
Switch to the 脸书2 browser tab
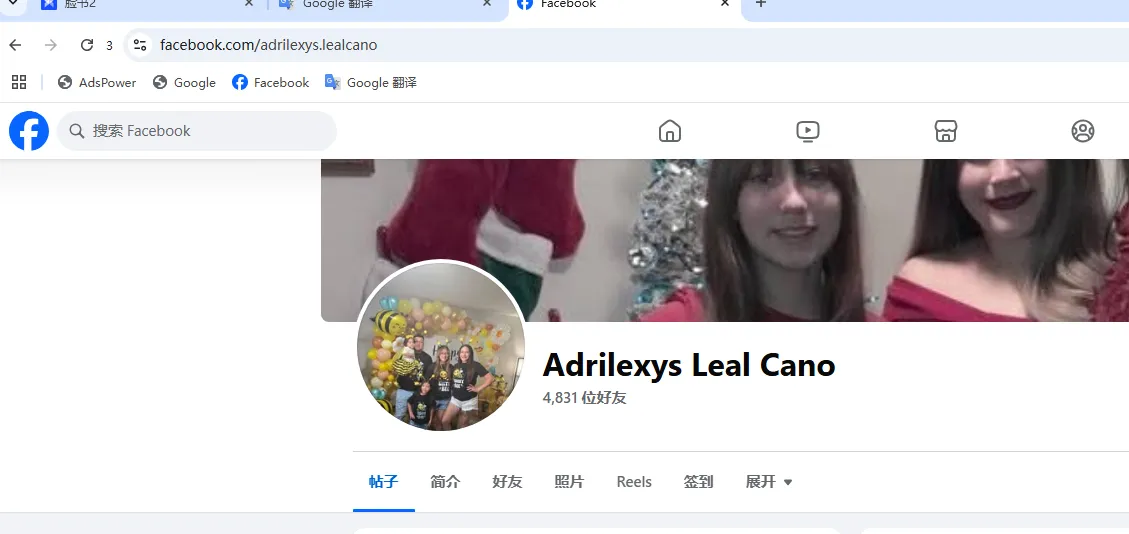[x=147, y=6]
